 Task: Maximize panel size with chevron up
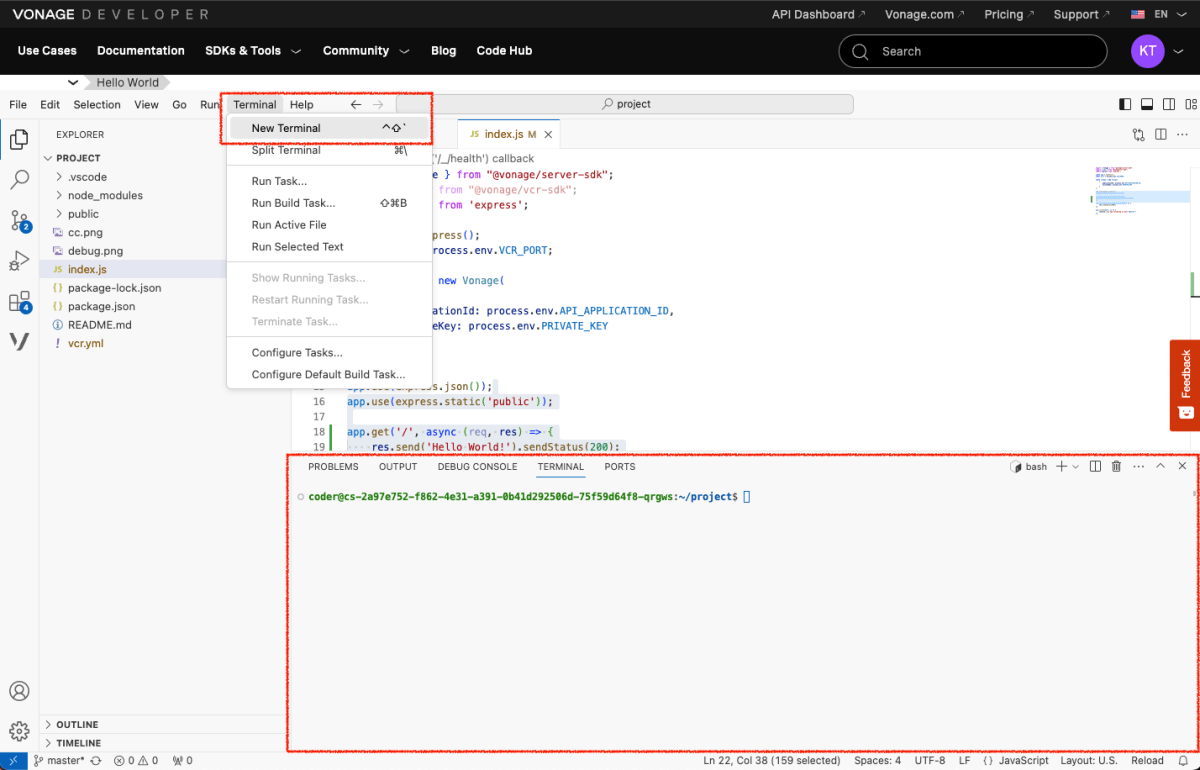(x=1160, y=466)
